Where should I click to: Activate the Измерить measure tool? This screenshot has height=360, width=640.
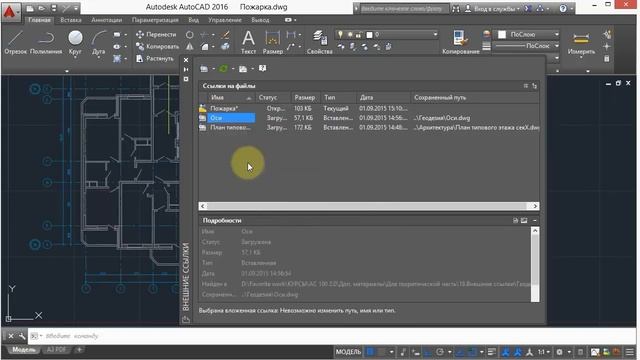pyautogui.click(x=581, y=42)
